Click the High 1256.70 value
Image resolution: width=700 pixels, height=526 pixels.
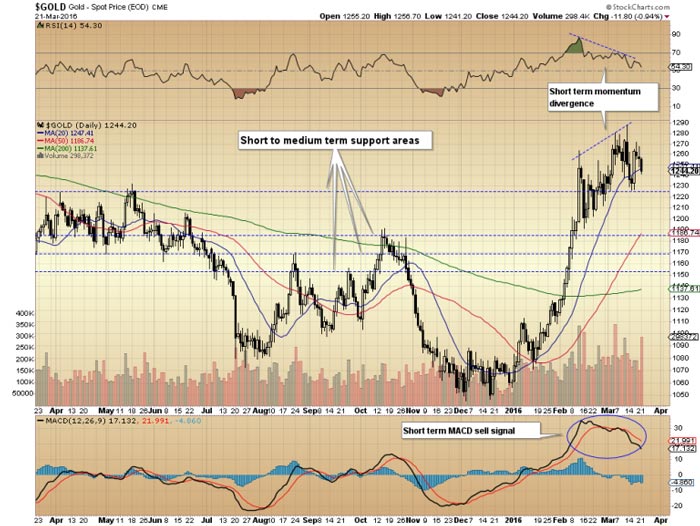pos(396,16)
